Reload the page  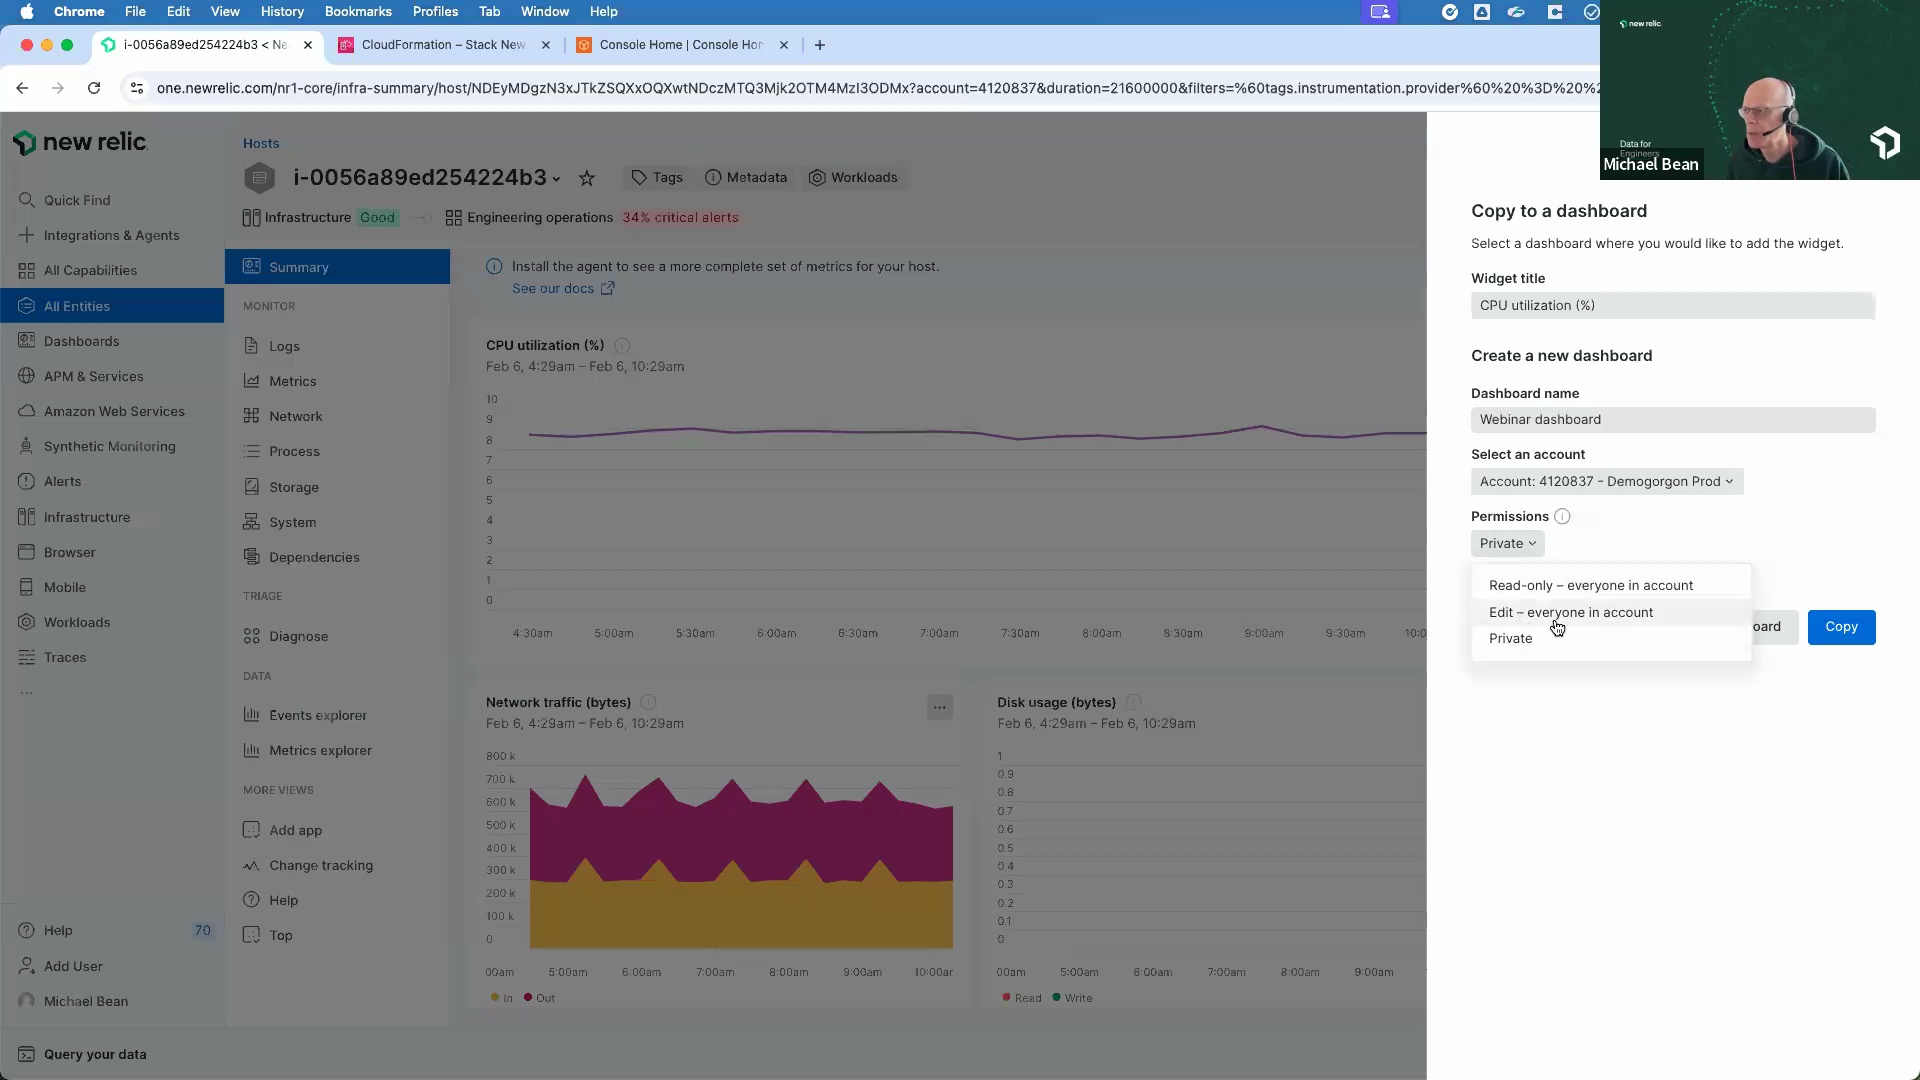coord(94,88)
